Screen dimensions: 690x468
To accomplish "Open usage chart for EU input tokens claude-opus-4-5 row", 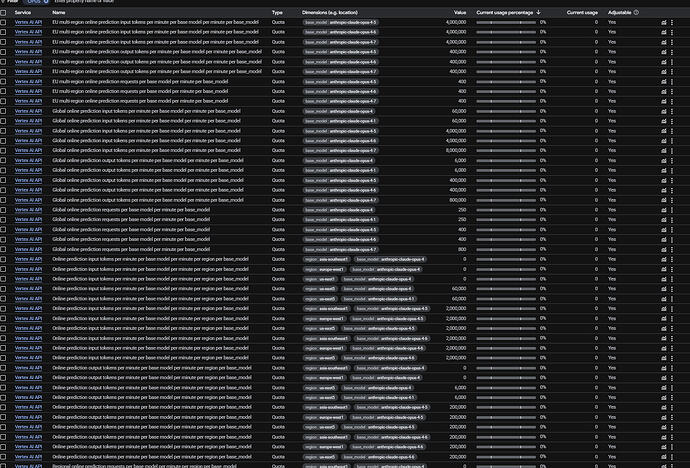I will (x=664, y=22).
